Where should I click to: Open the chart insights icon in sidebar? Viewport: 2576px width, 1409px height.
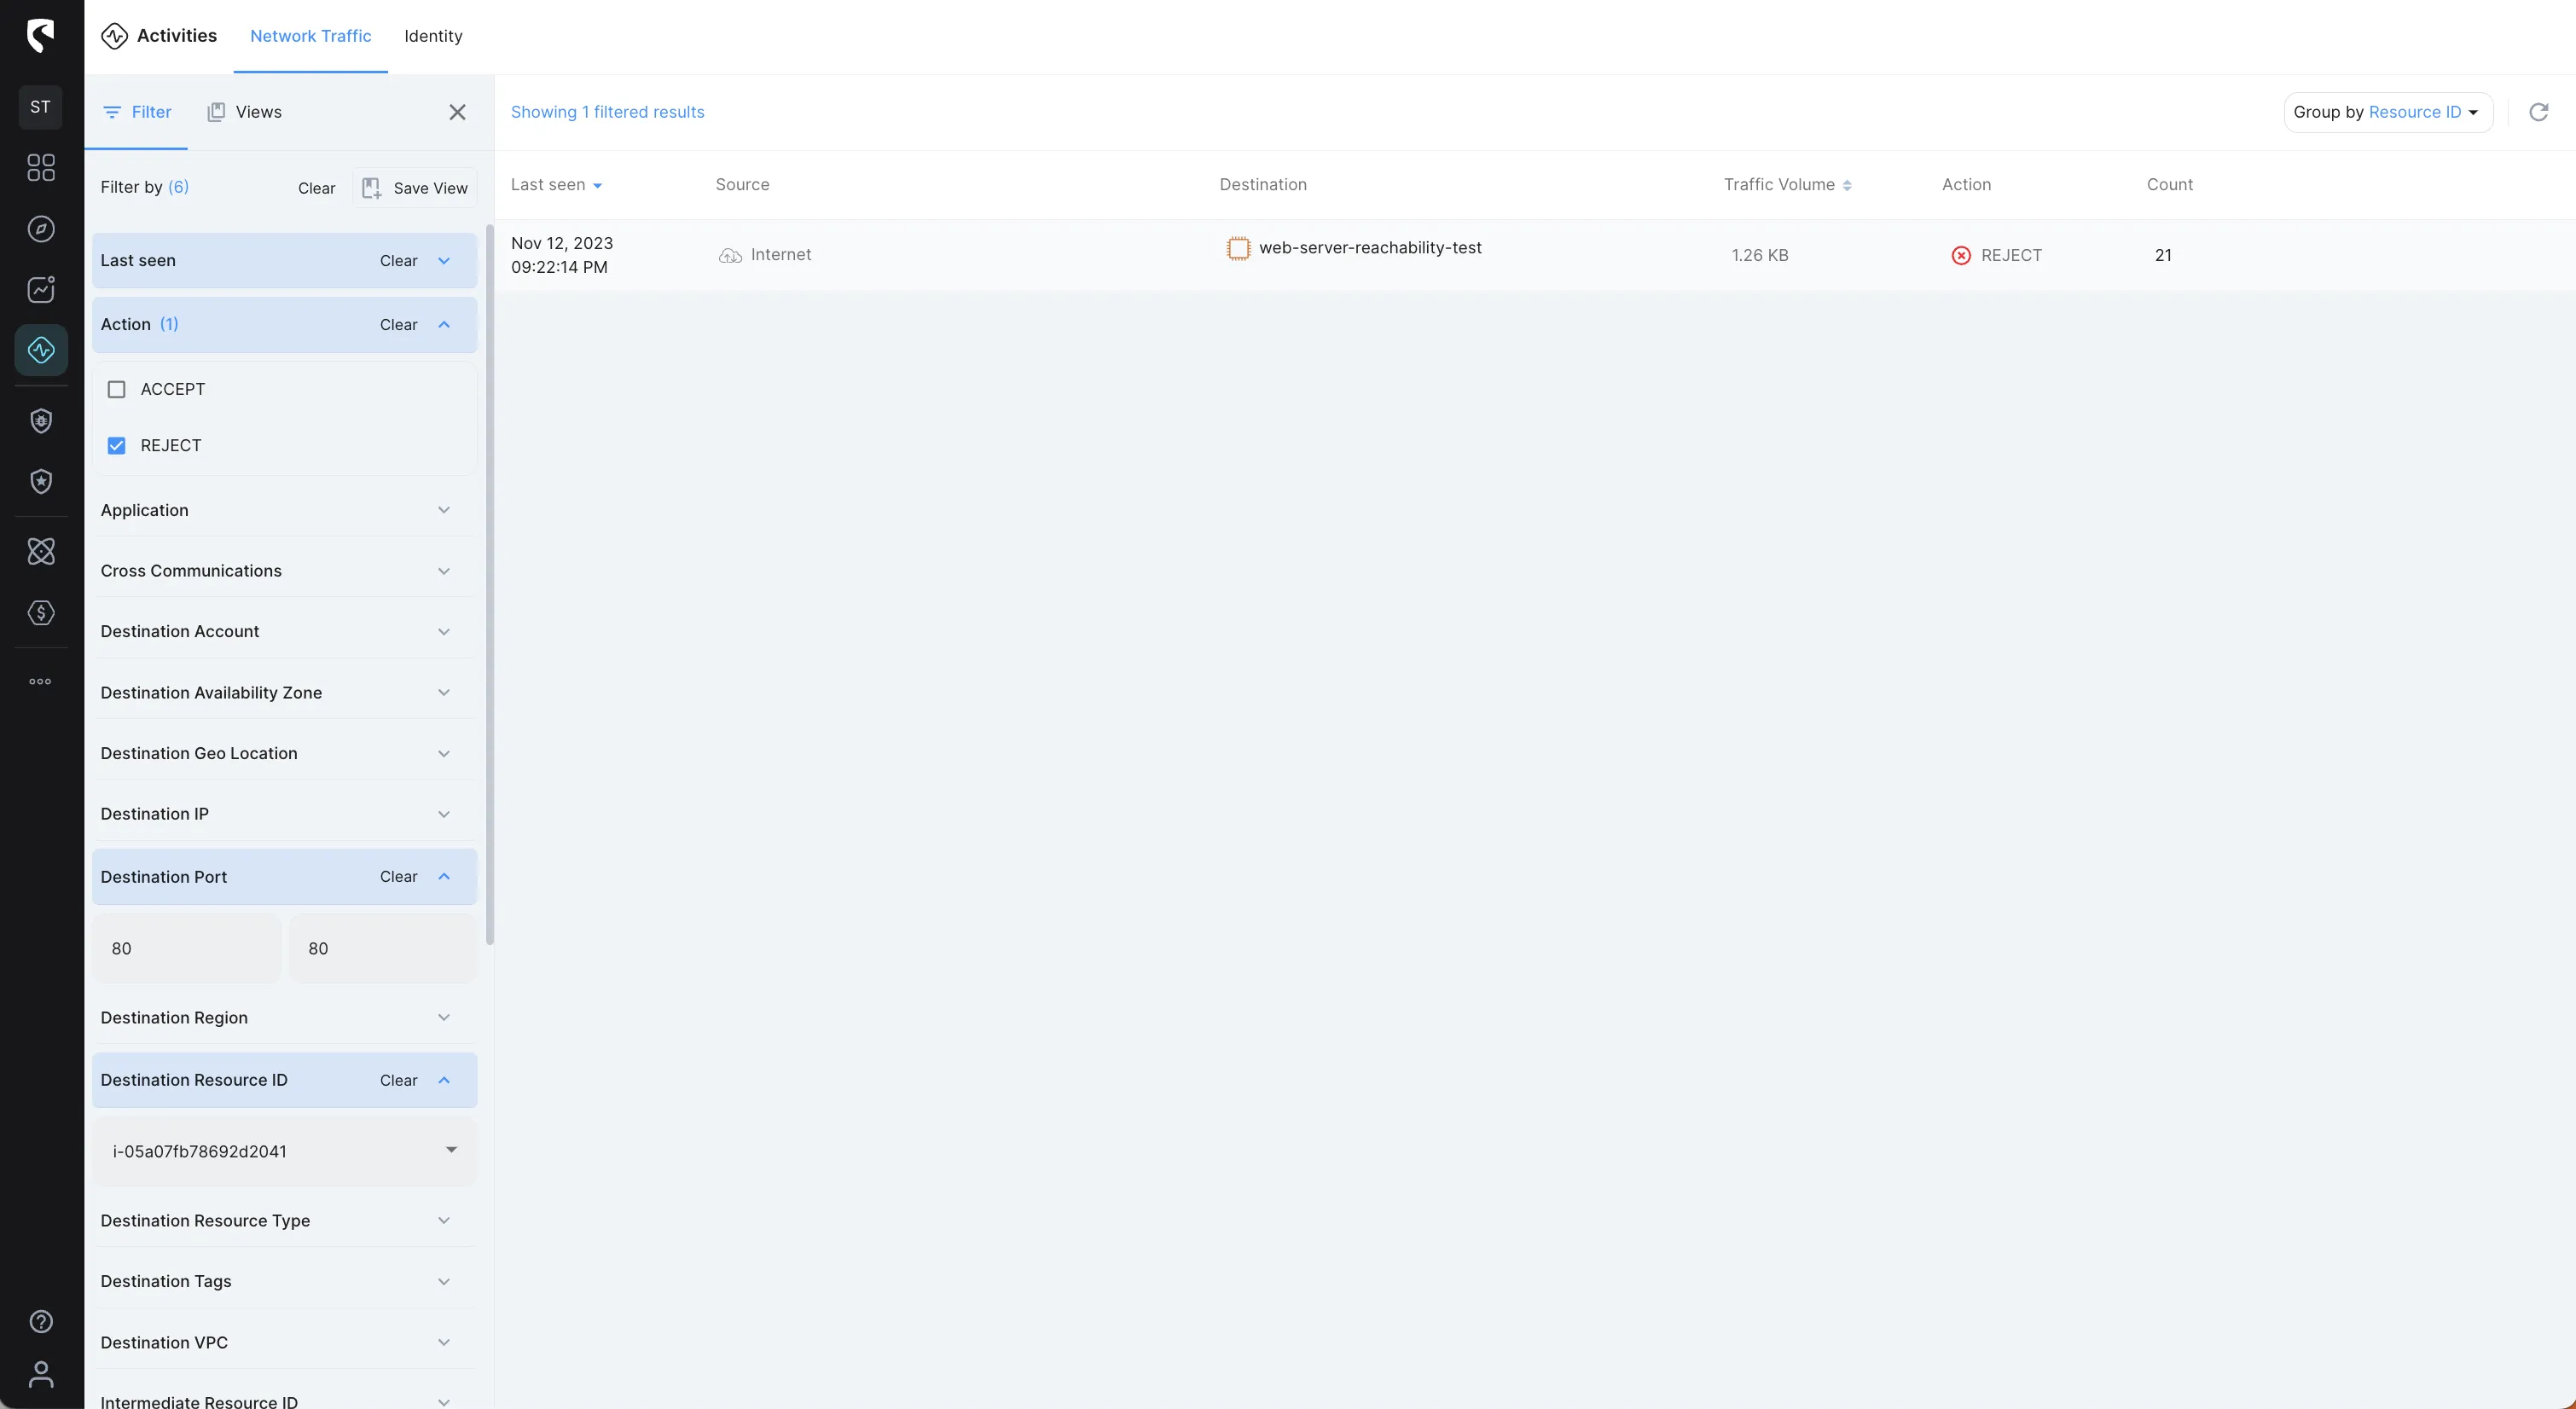click(x=41, y=290)
